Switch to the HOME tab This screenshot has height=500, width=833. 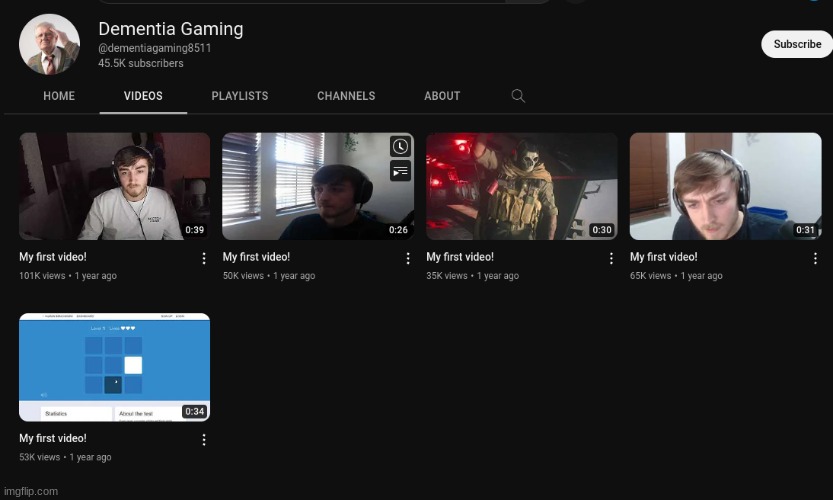click(59, 96)
